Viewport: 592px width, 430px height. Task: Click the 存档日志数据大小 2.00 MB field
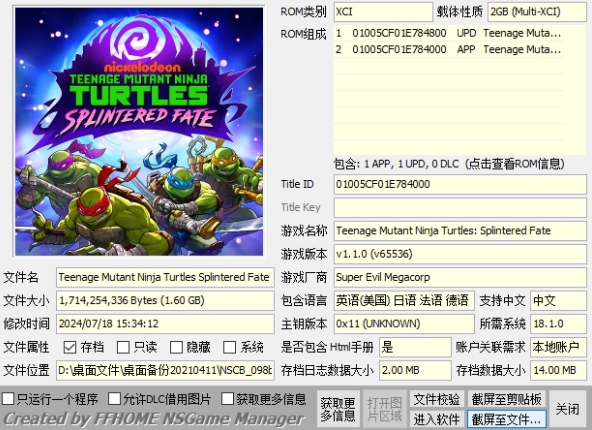pos(415,370)
